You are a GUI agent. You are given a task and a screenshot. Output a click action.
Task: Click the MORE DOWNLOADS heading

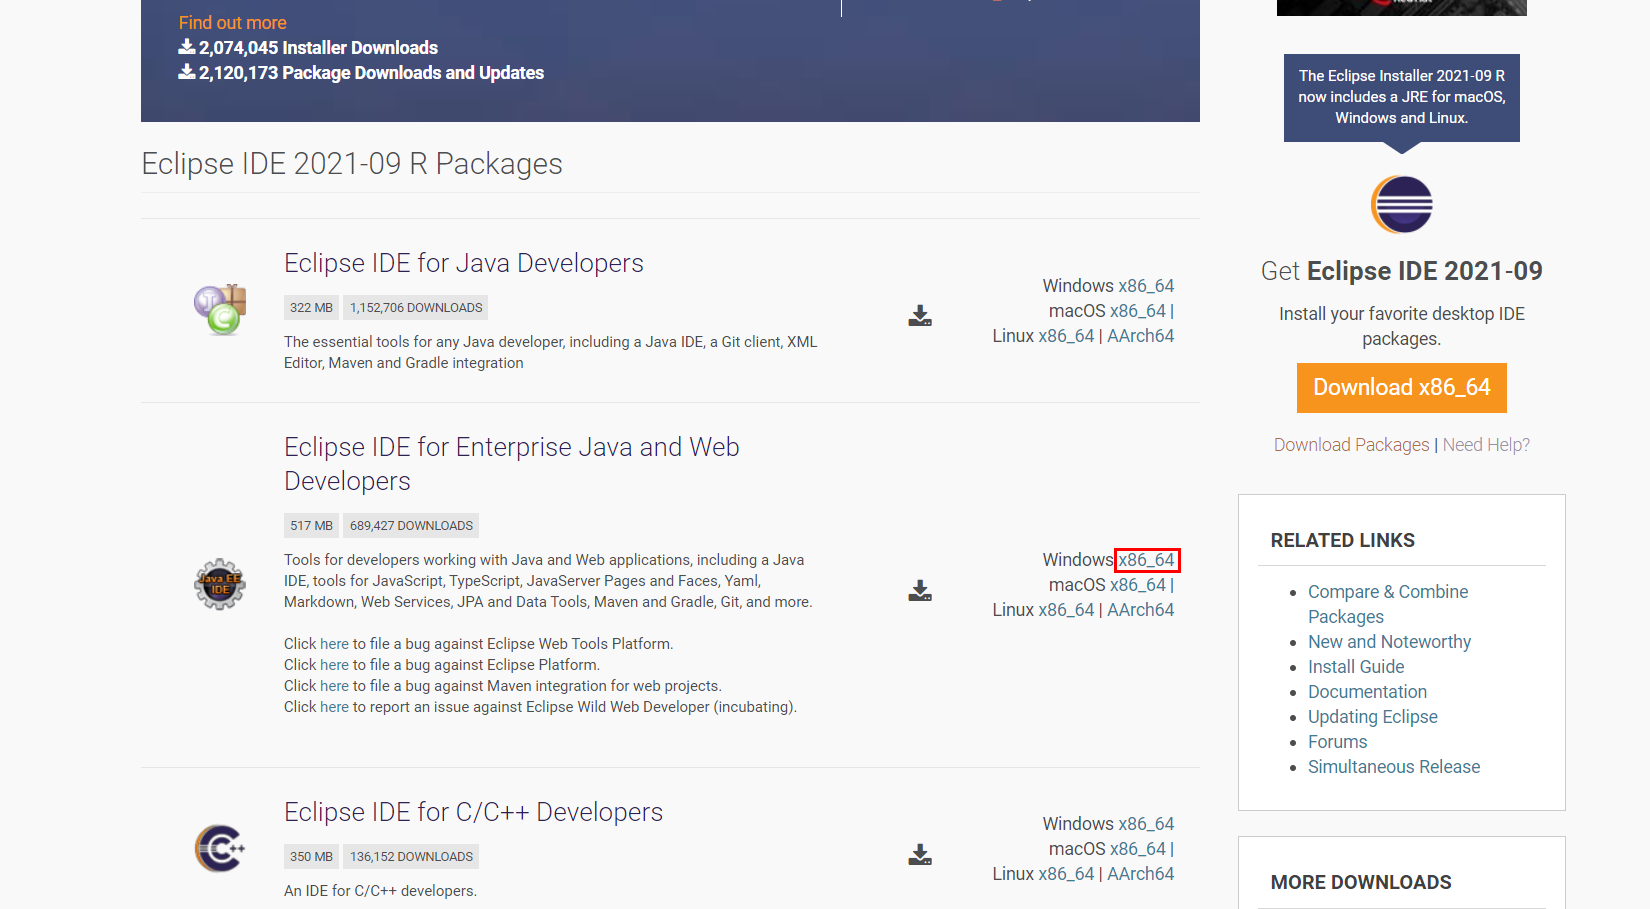[x=1361, y=883]
